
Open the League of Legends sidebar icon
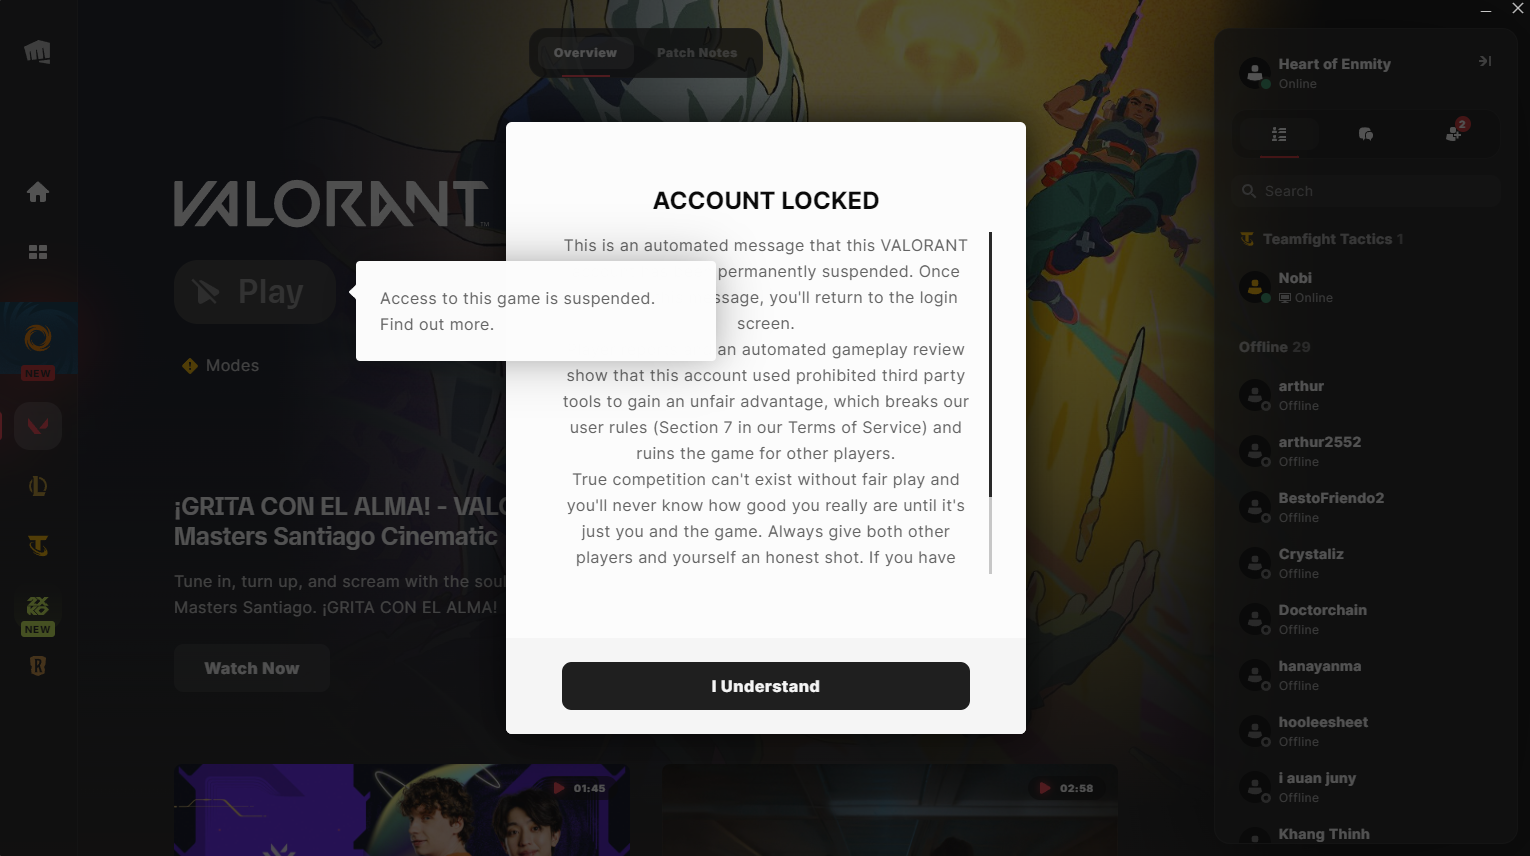point(38,487)
